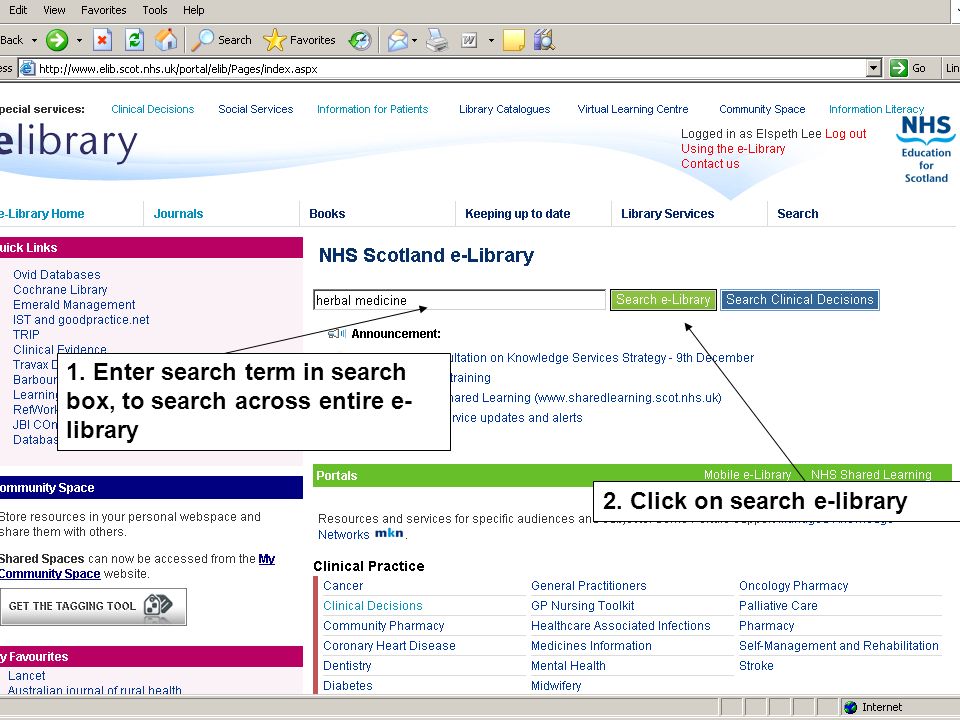Open the Keeping up to date tab
Image resolution: width=960 pixels, height=720 pixels.
(517, 214)
